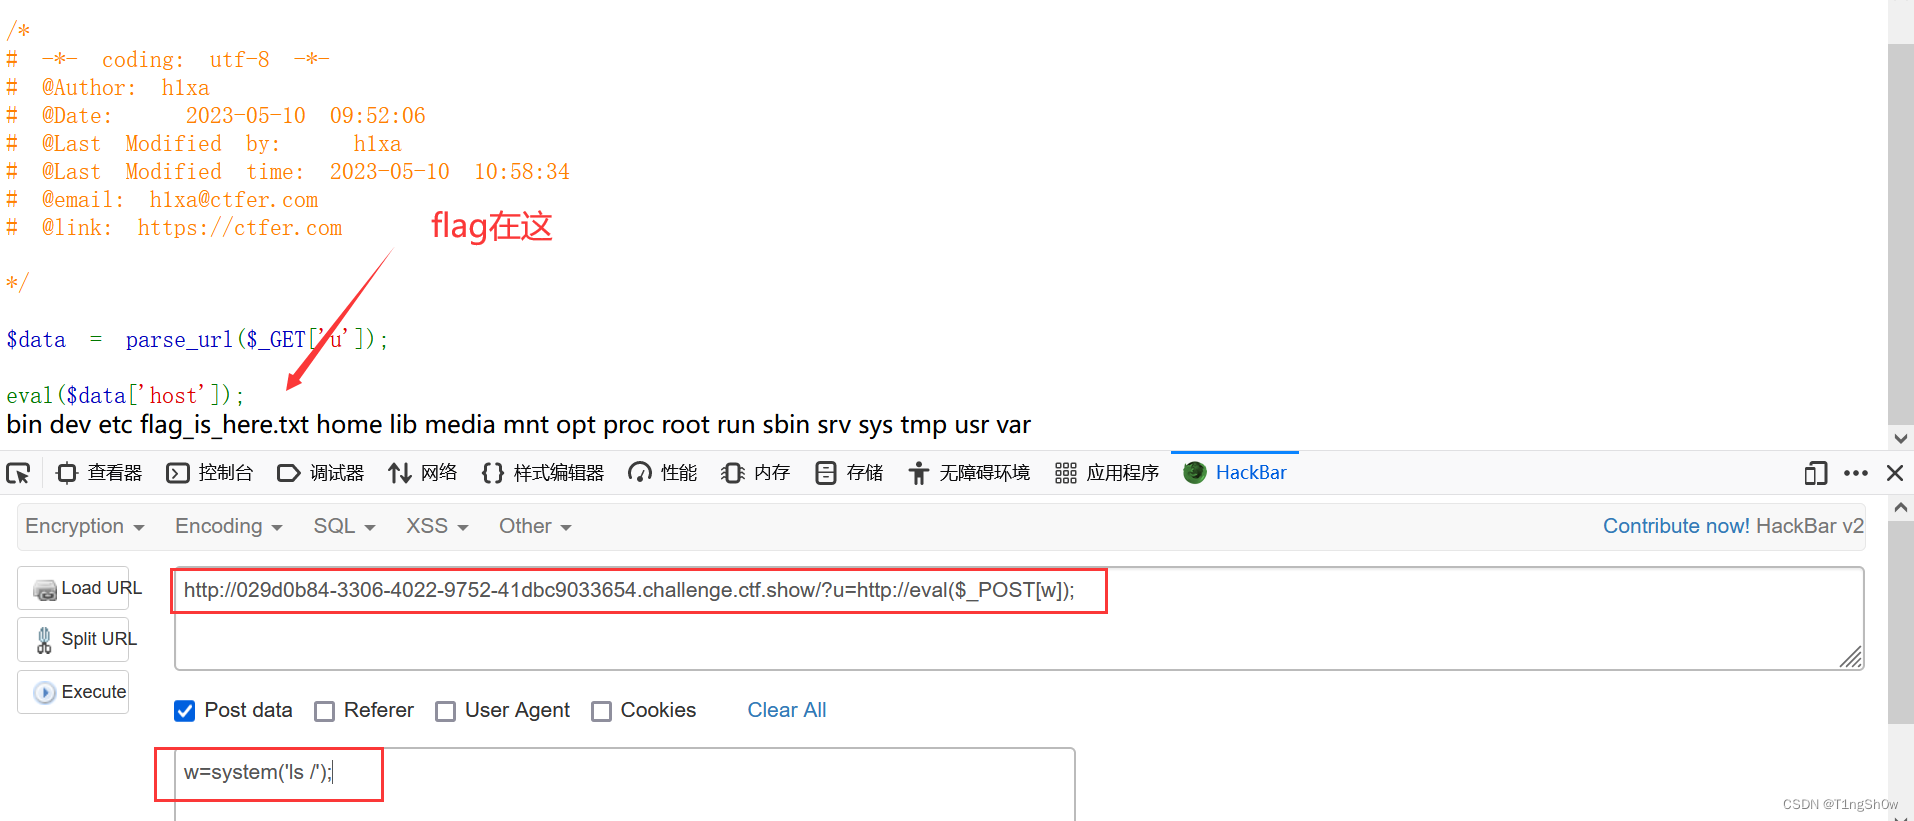
Task: Click the Load URL button
Action: click(73, 588)
